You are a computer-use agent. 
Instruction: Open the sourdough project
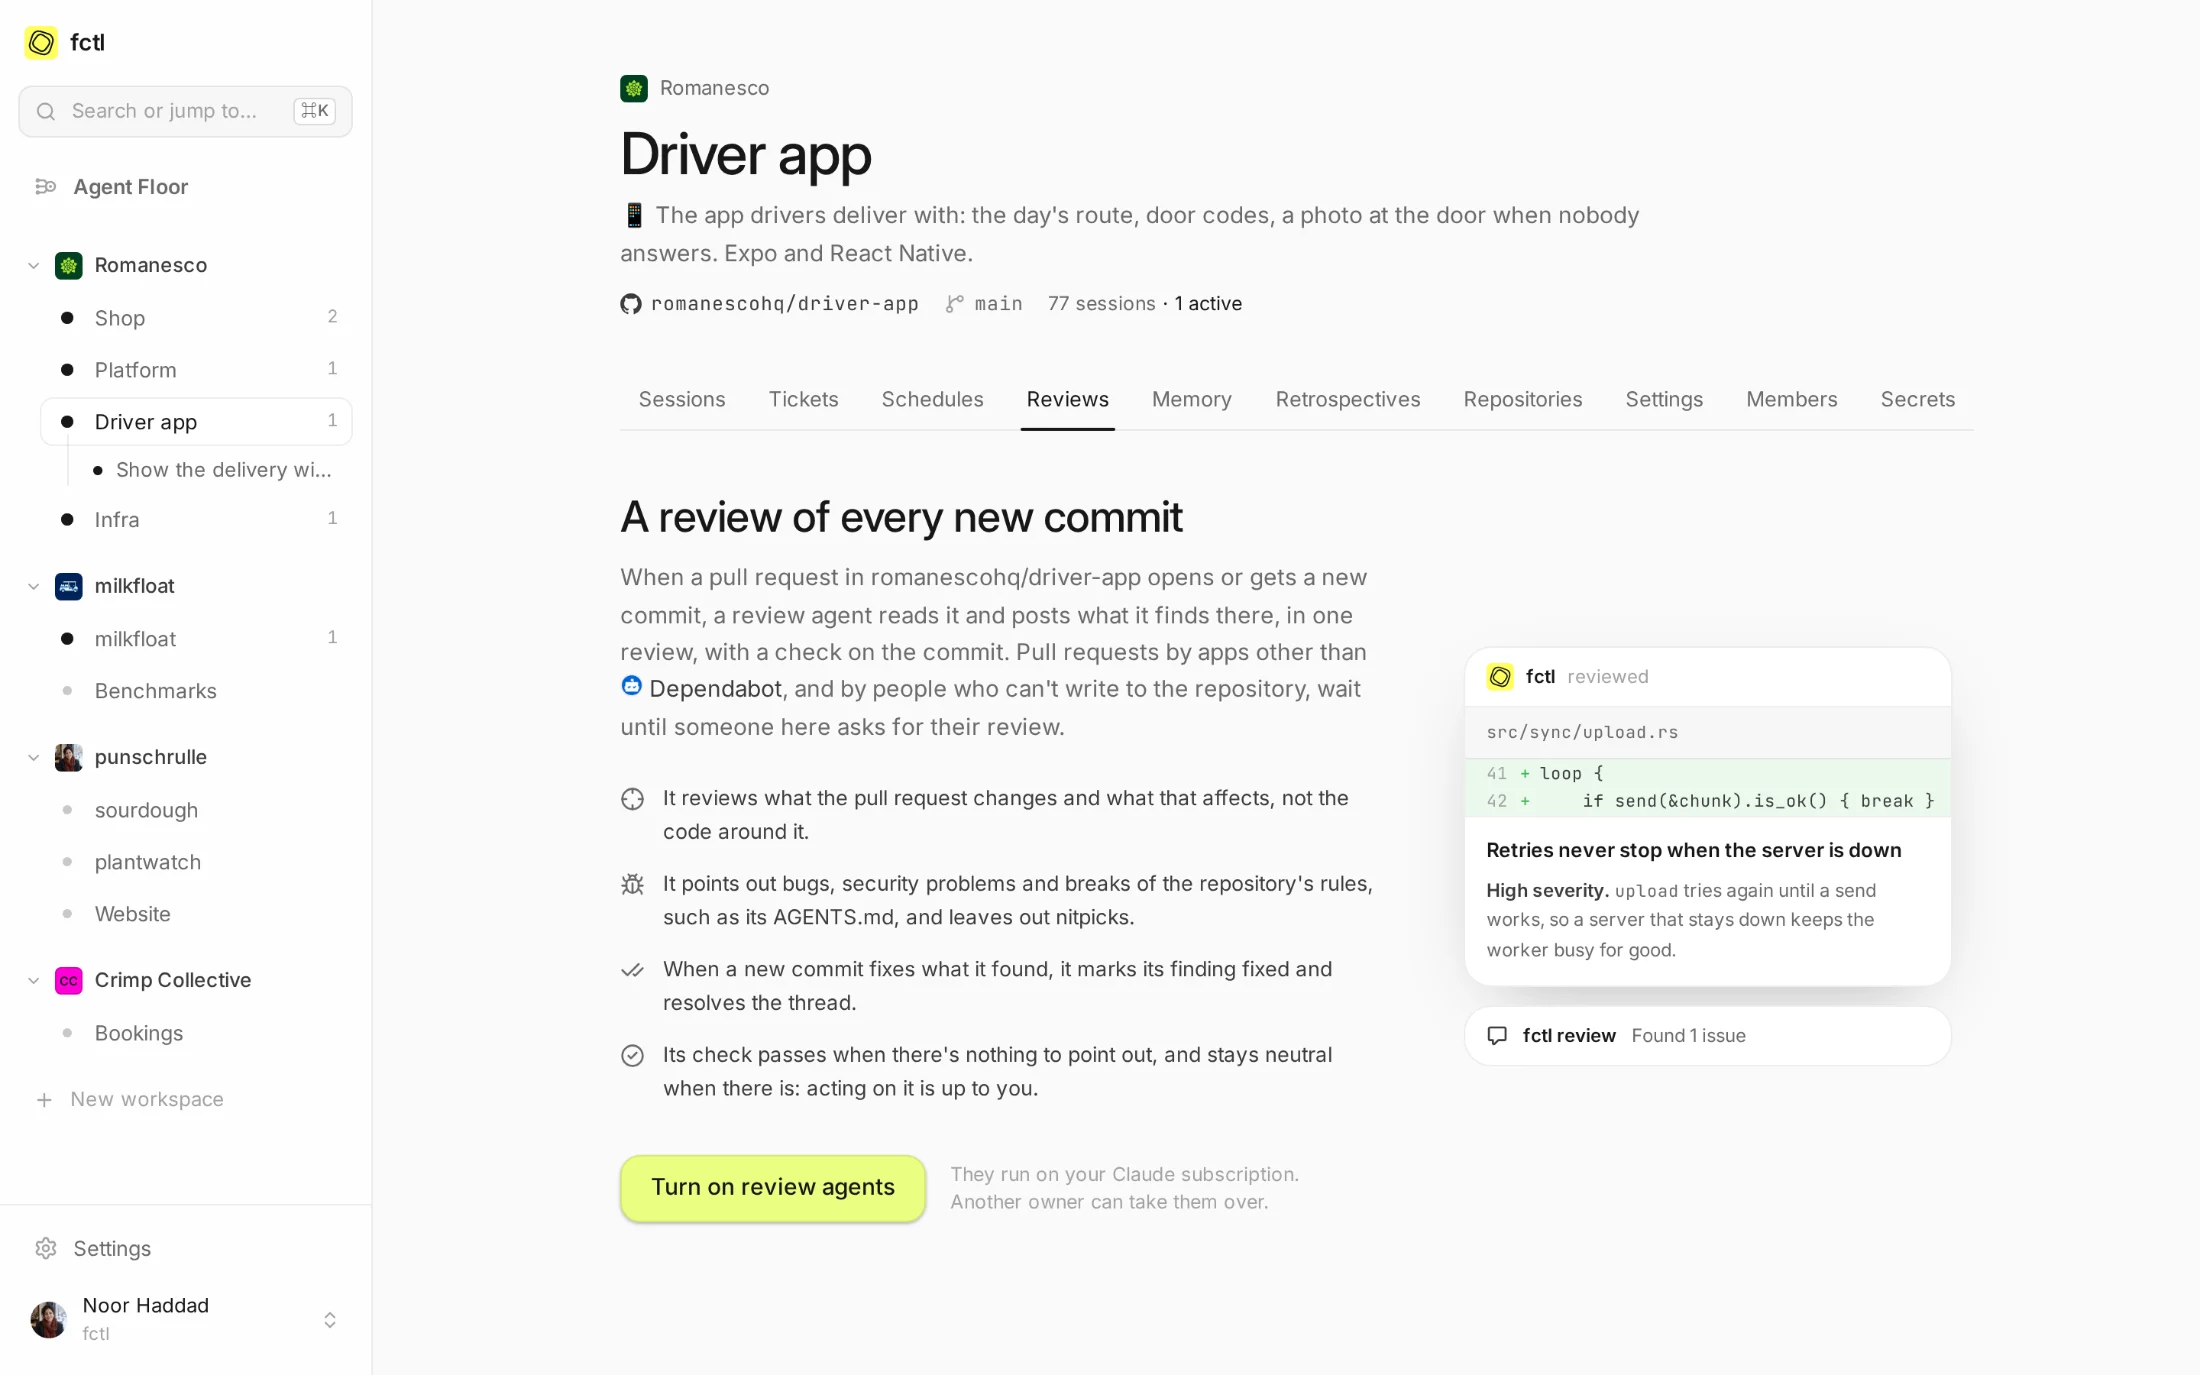click(x=196, y=810)
